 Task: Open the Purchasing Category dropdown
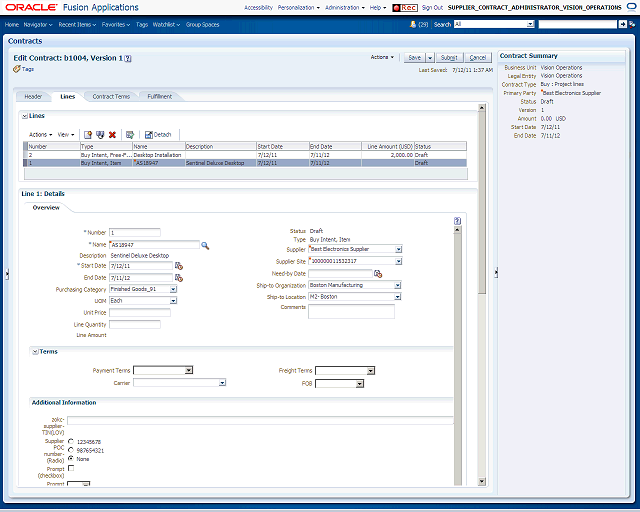click(x=173, y=289)
